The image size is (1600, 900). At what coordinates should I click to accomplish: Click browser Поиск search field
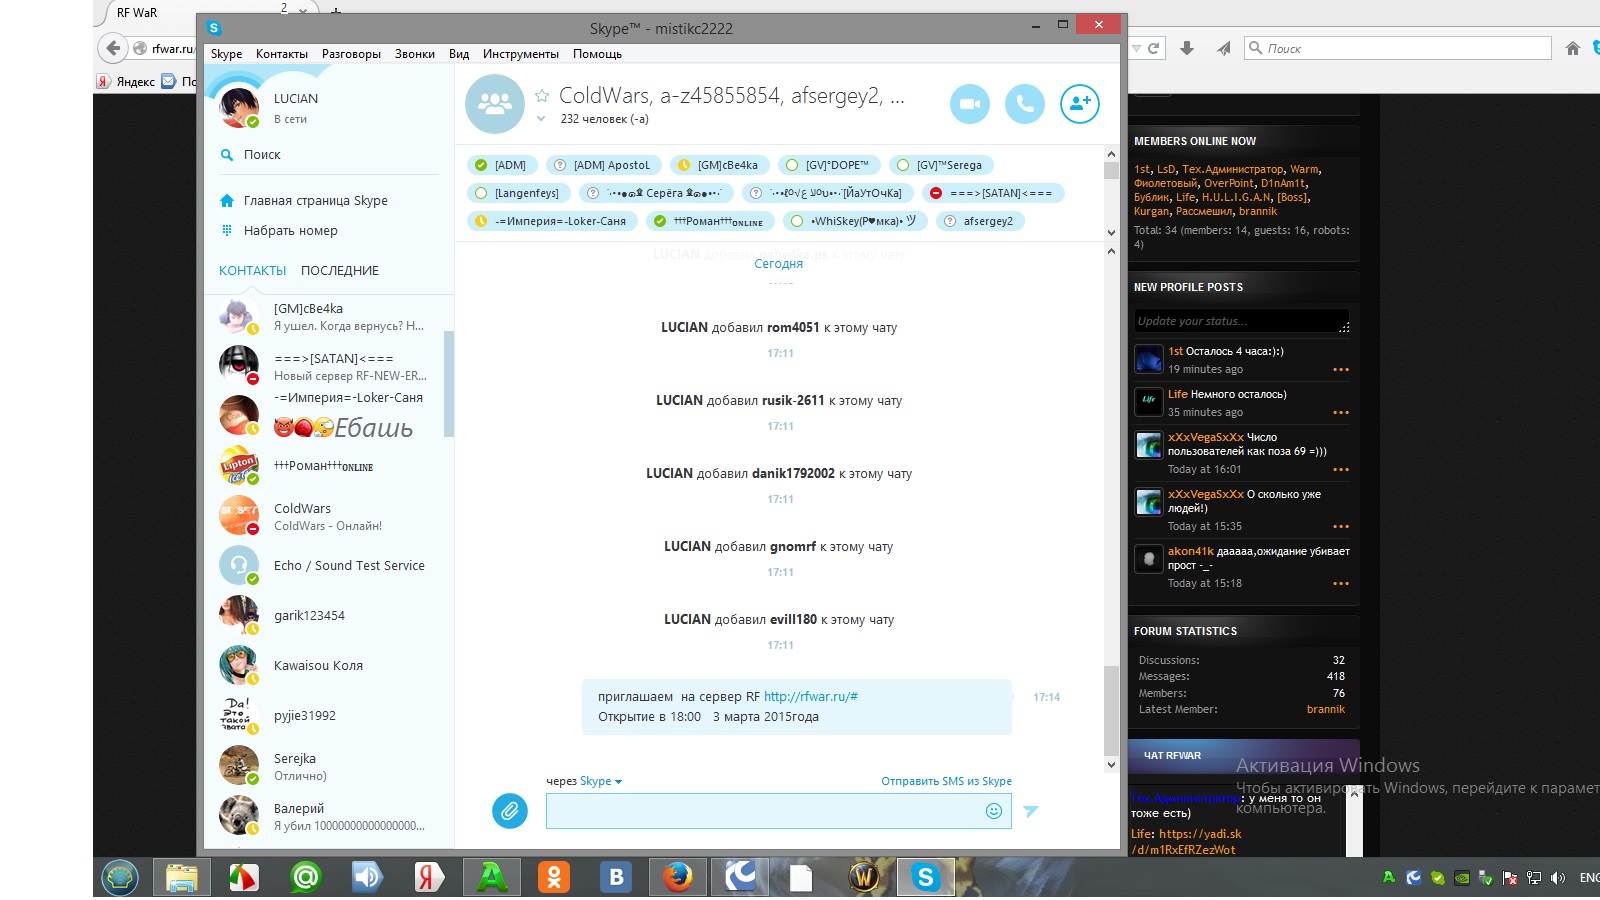(1398, 48)
